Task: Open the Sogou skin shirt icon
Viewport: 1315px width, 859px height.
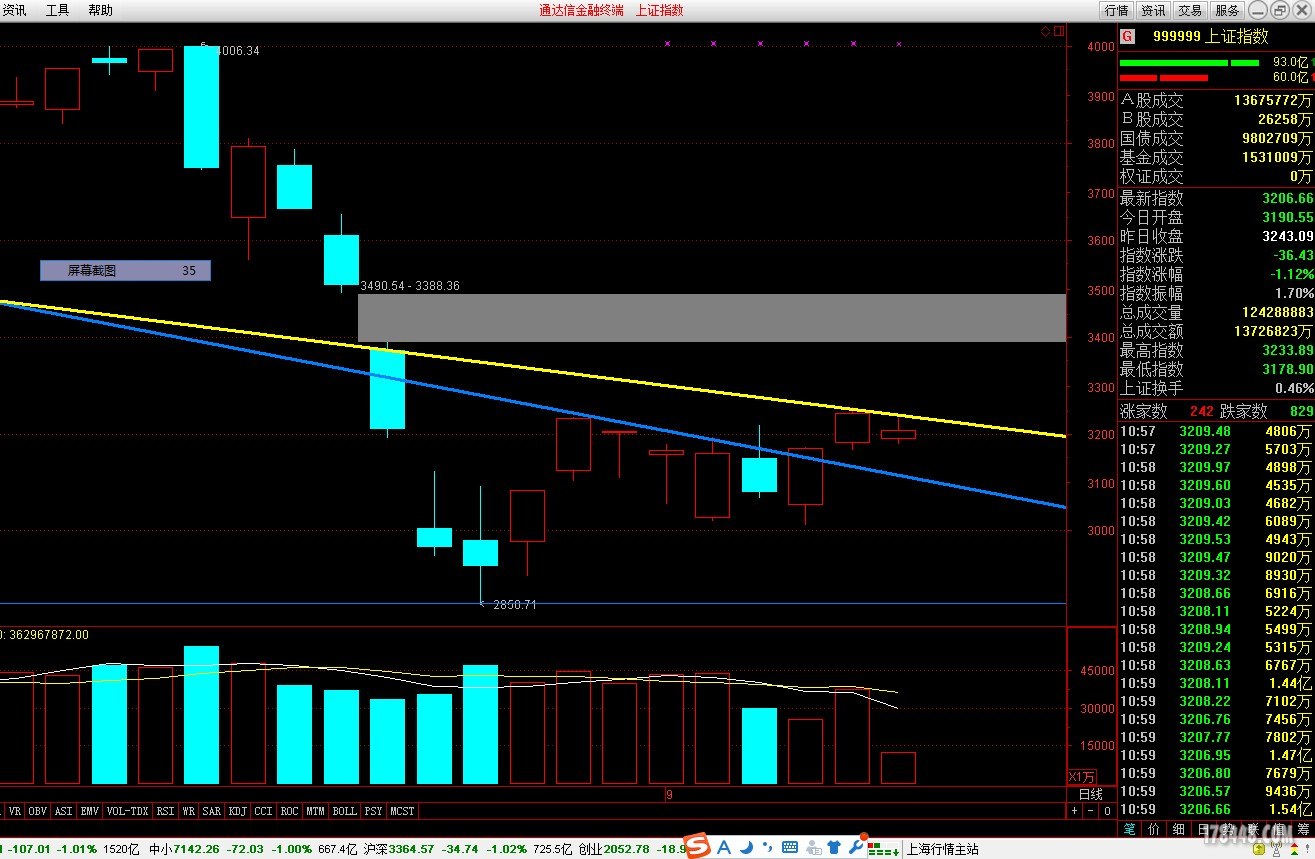Action: (x=834, y=848)
